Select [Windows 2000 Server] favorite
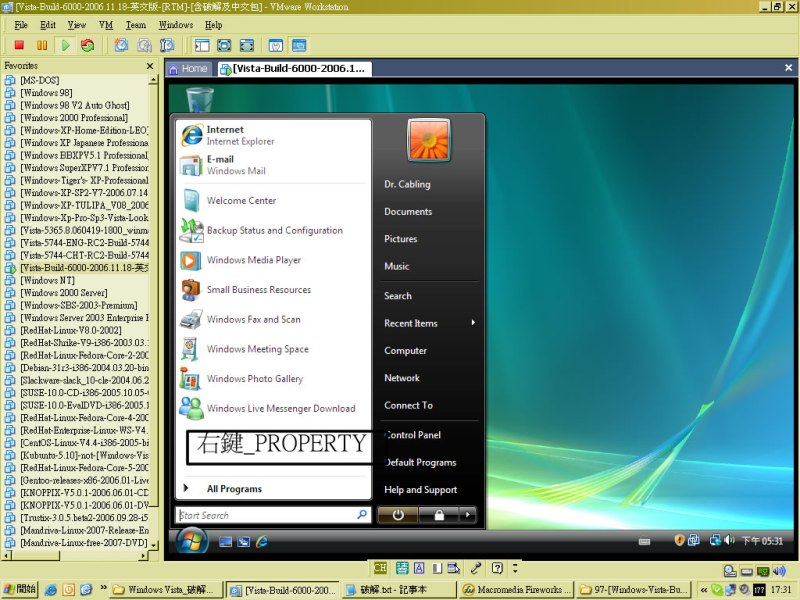Viewport: 800px width, 600px height. [x=64, y=293]
